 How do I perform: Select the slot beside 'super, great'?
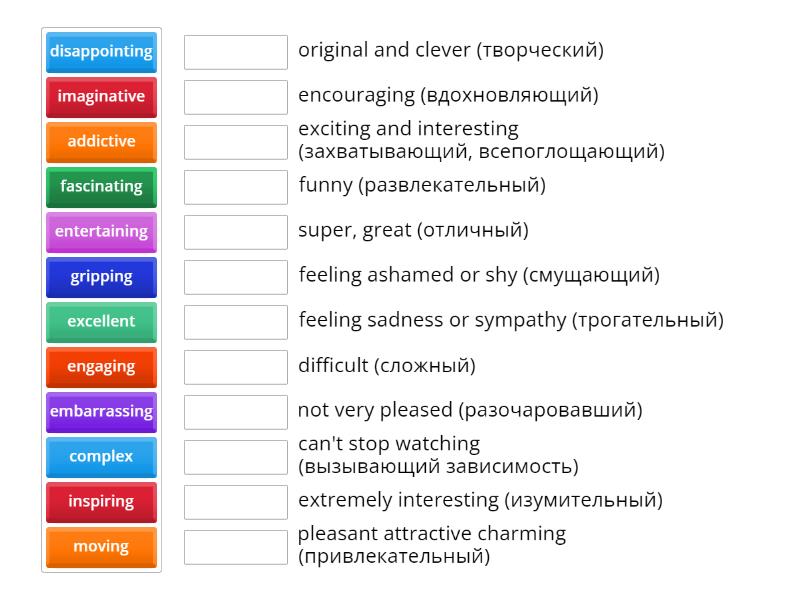pos(236,232)
